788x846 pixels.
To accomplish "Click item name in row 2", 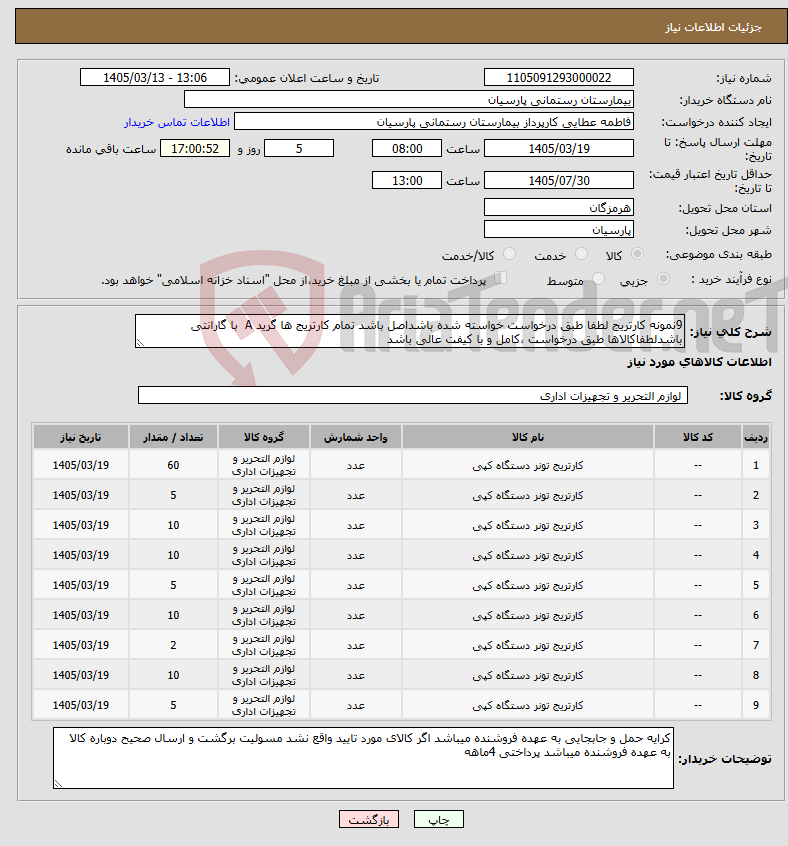I will coord(527,495).
